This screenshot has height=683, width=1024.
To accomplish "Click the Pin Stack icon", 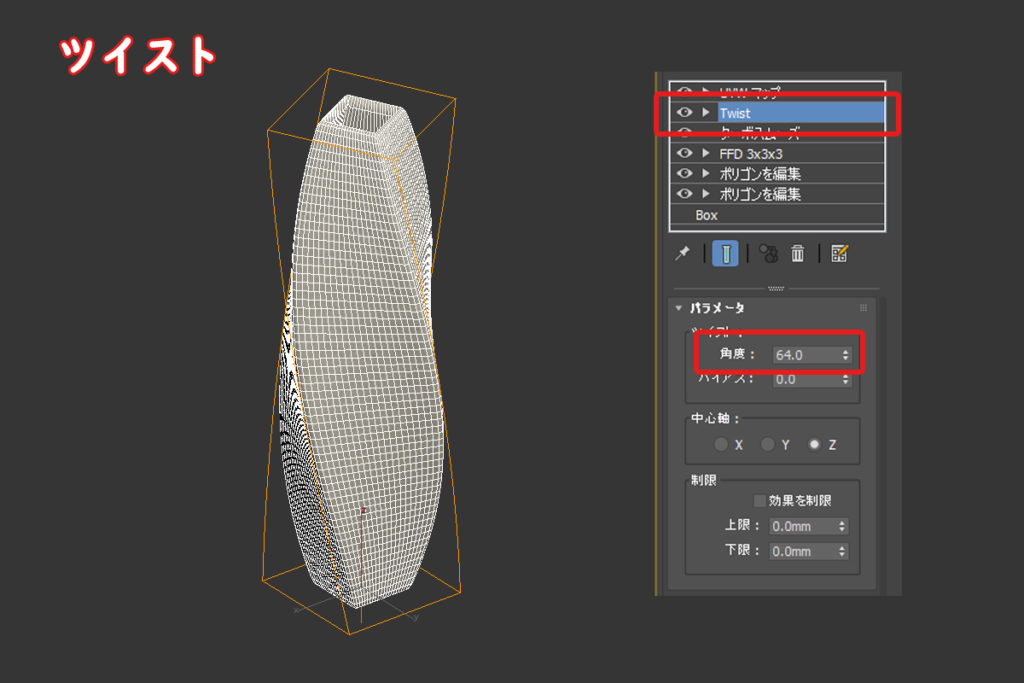I will pyautogui.click(x=683, y=254).
